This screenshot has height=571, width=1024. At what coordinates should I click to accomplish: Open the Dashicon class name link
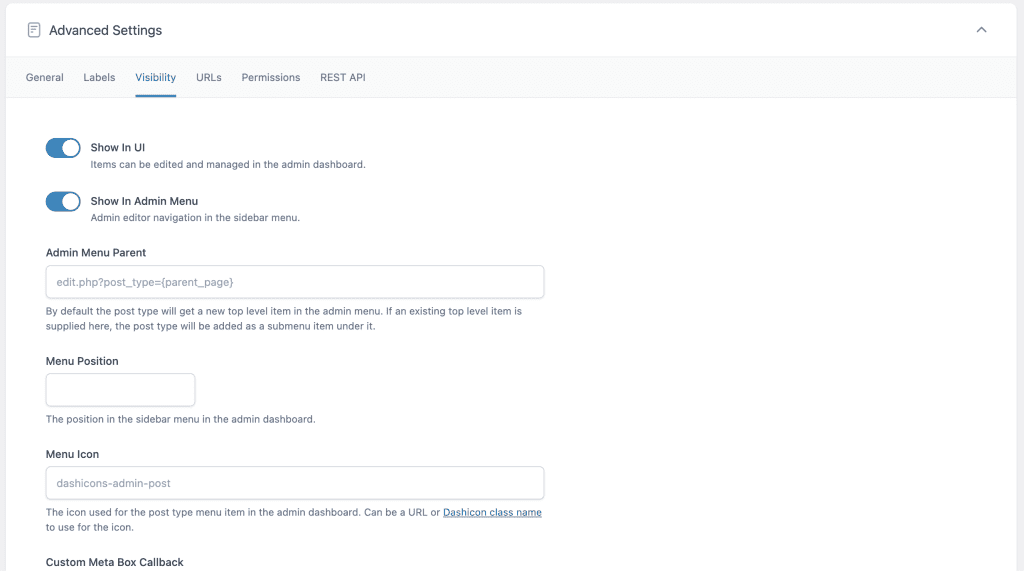[x=492, y=512]
